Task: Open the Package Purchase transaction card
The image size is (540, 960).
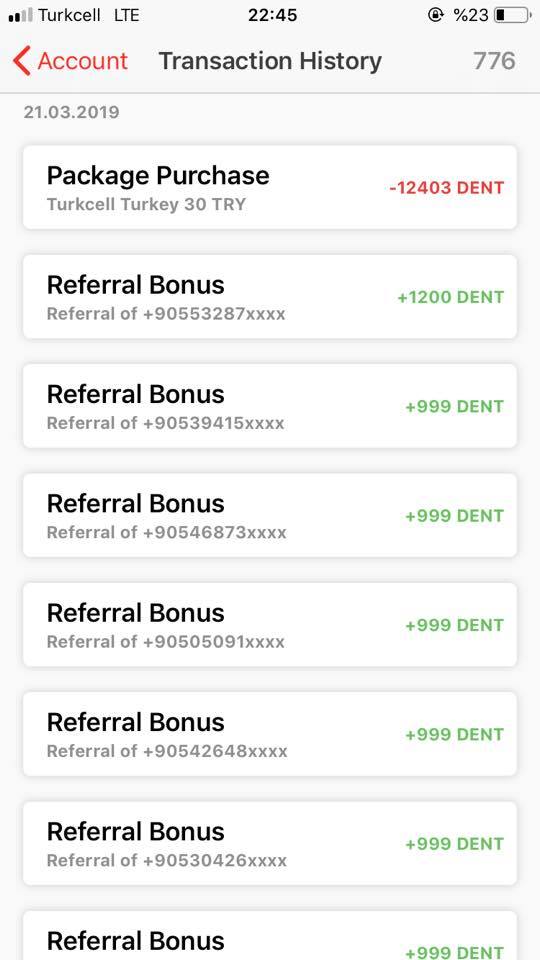Action: [270, 187]
